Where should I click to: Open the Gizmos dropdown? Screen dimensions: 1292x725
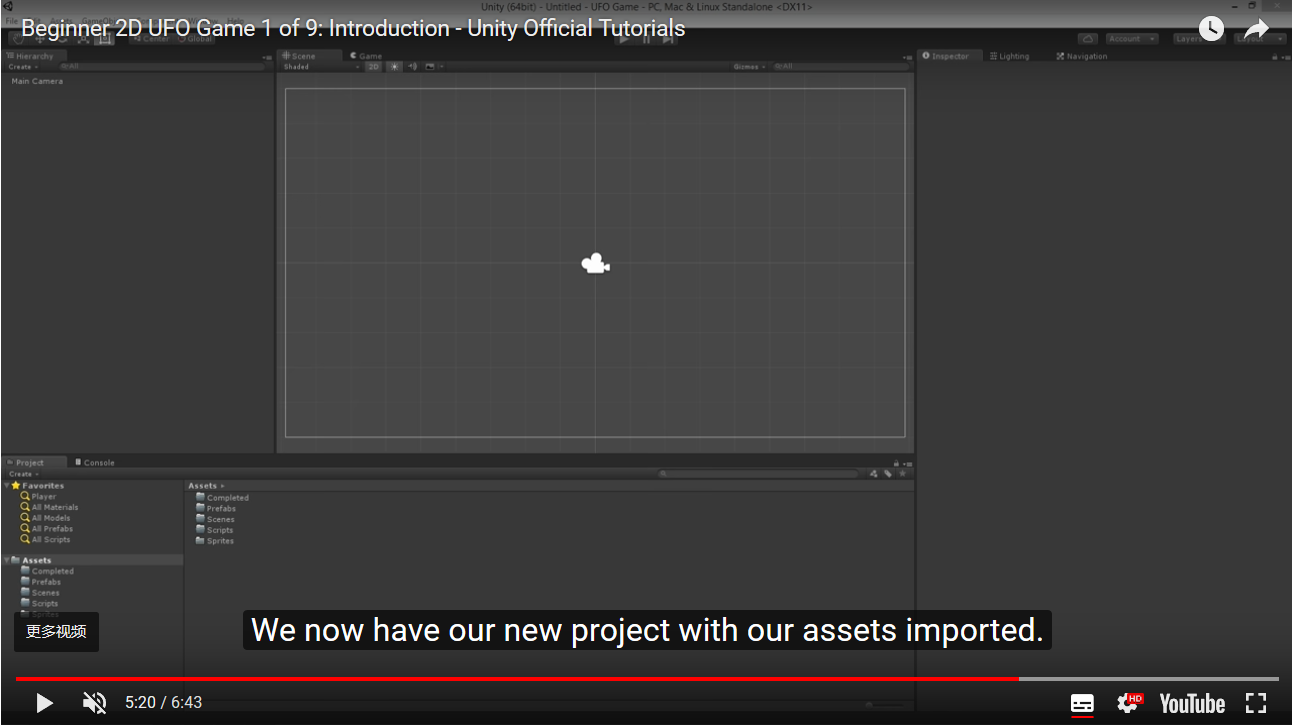pyautogui.click(x=750, y=67)
